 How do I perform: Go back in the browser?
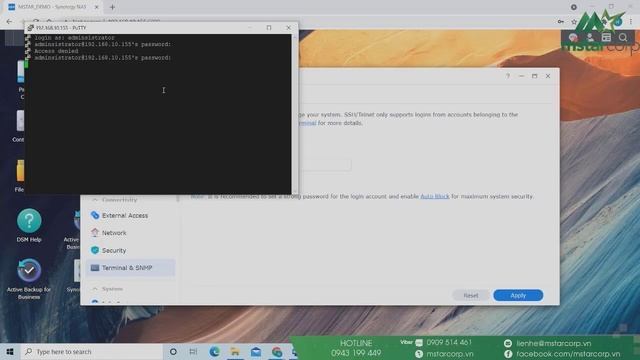(9, 21)
